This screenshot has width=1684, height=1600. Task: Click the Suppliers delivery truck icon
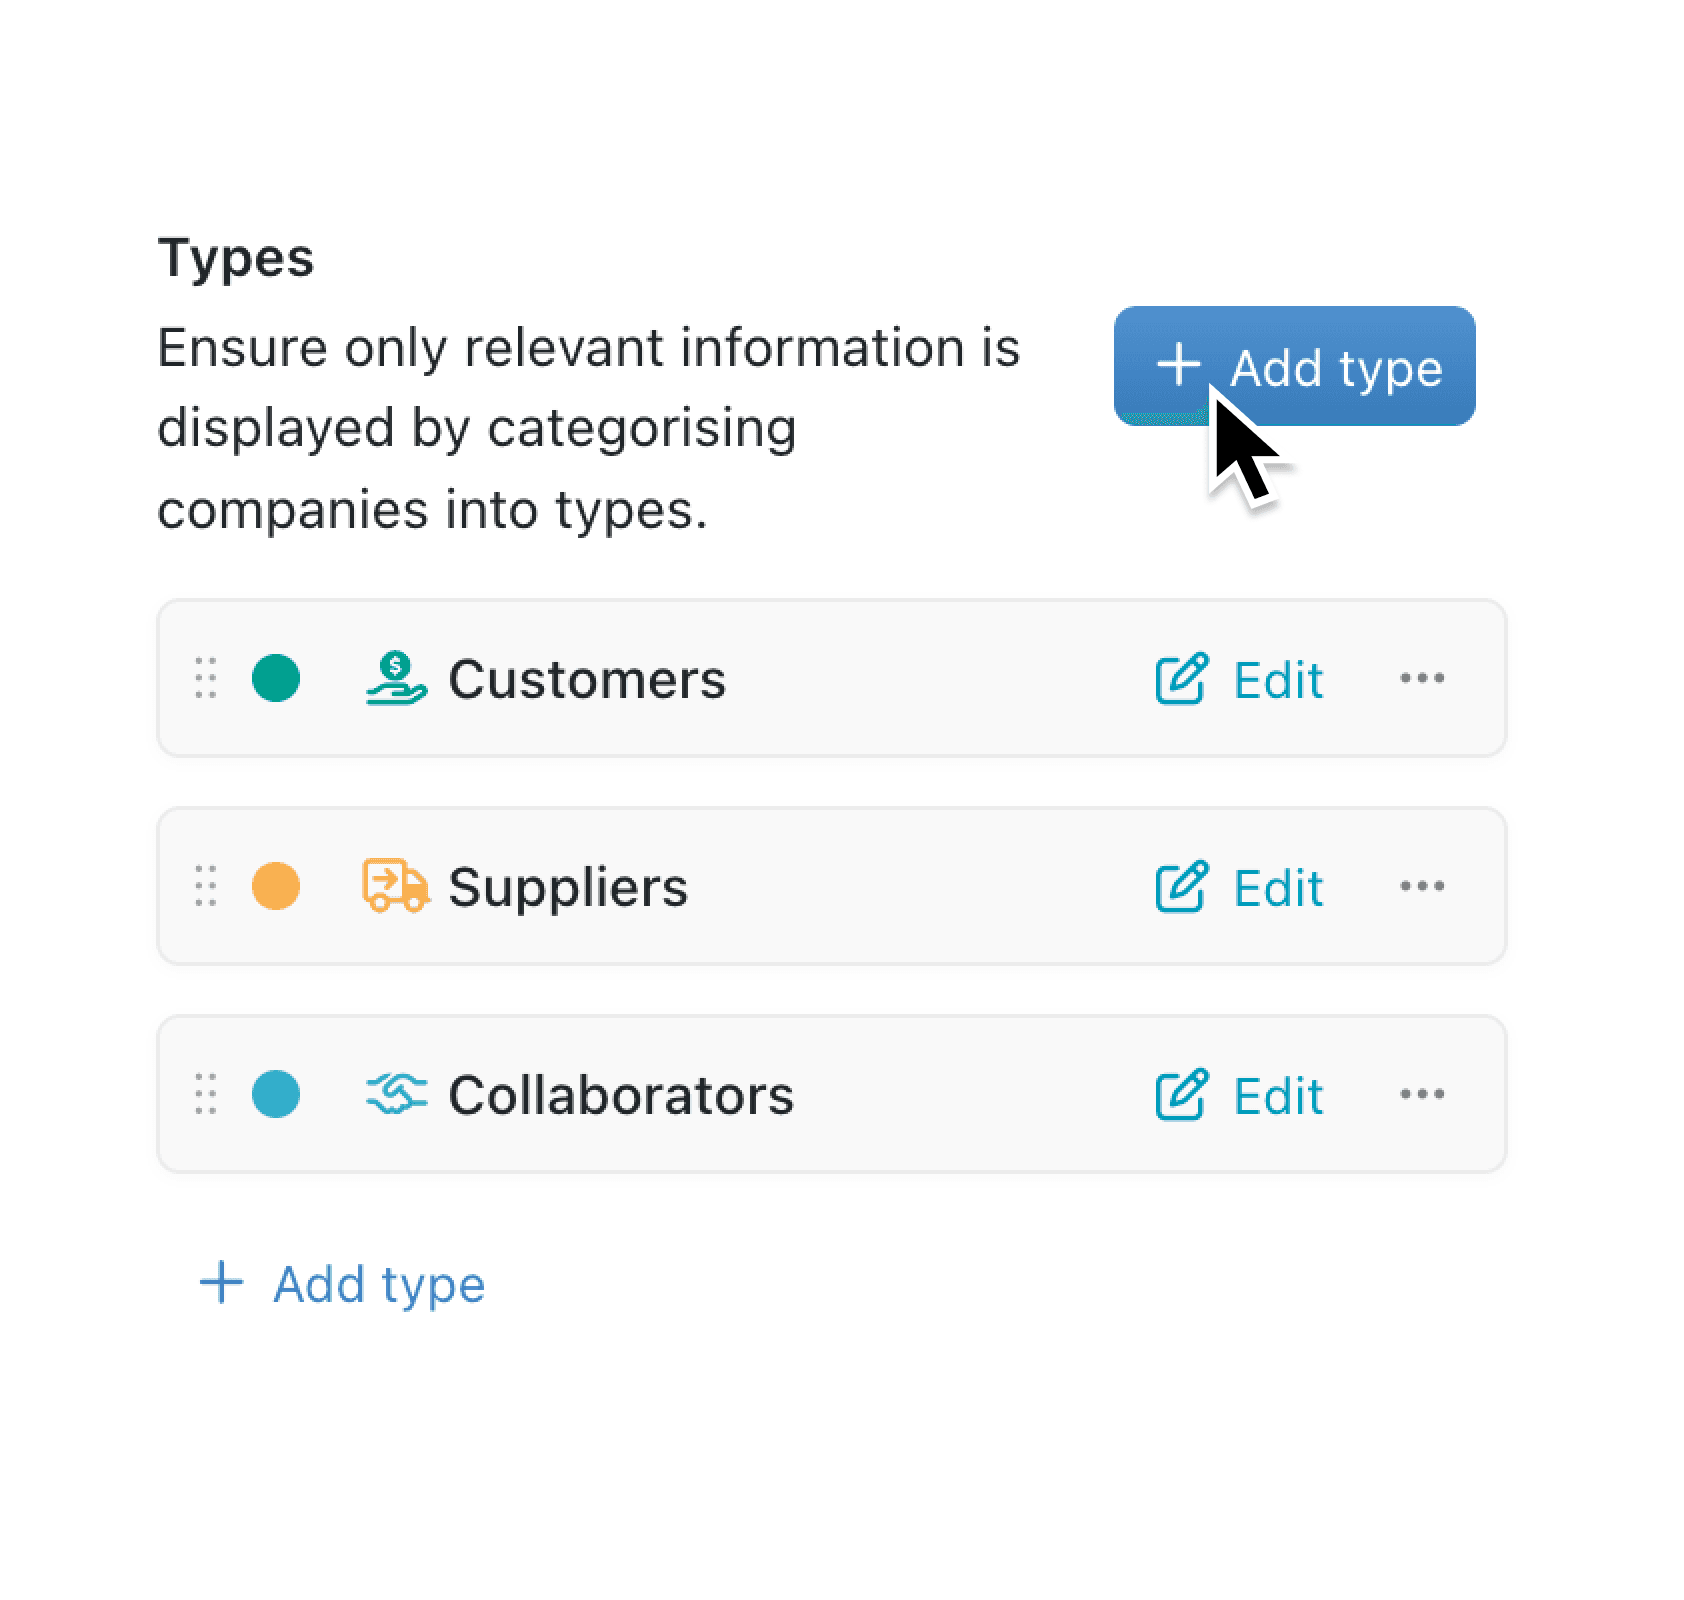click(x=393, y=886)
